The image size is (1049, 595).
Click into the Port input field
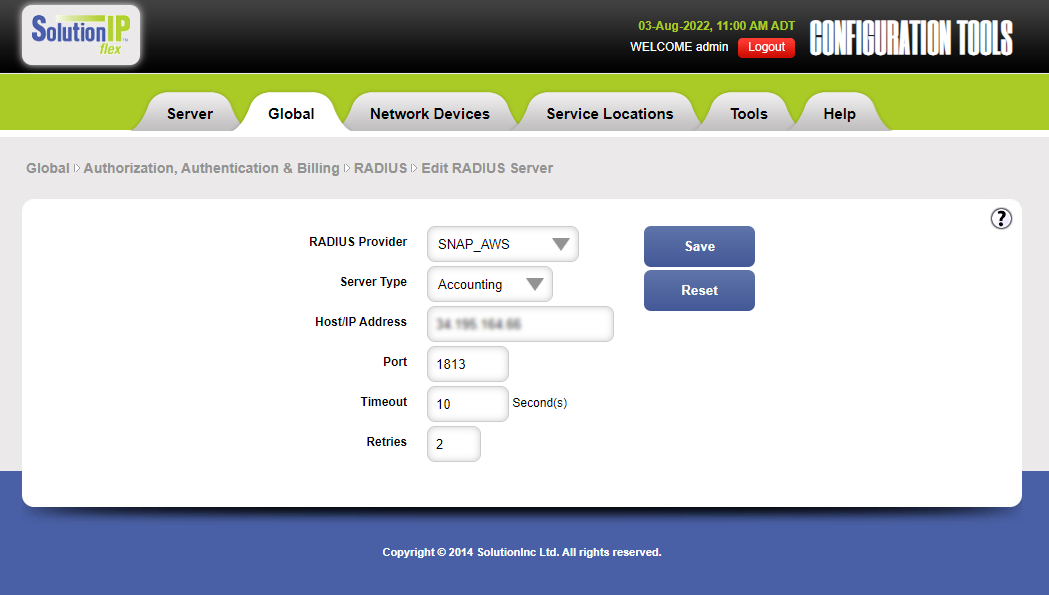pyautogui.click(x=467, y=364)
